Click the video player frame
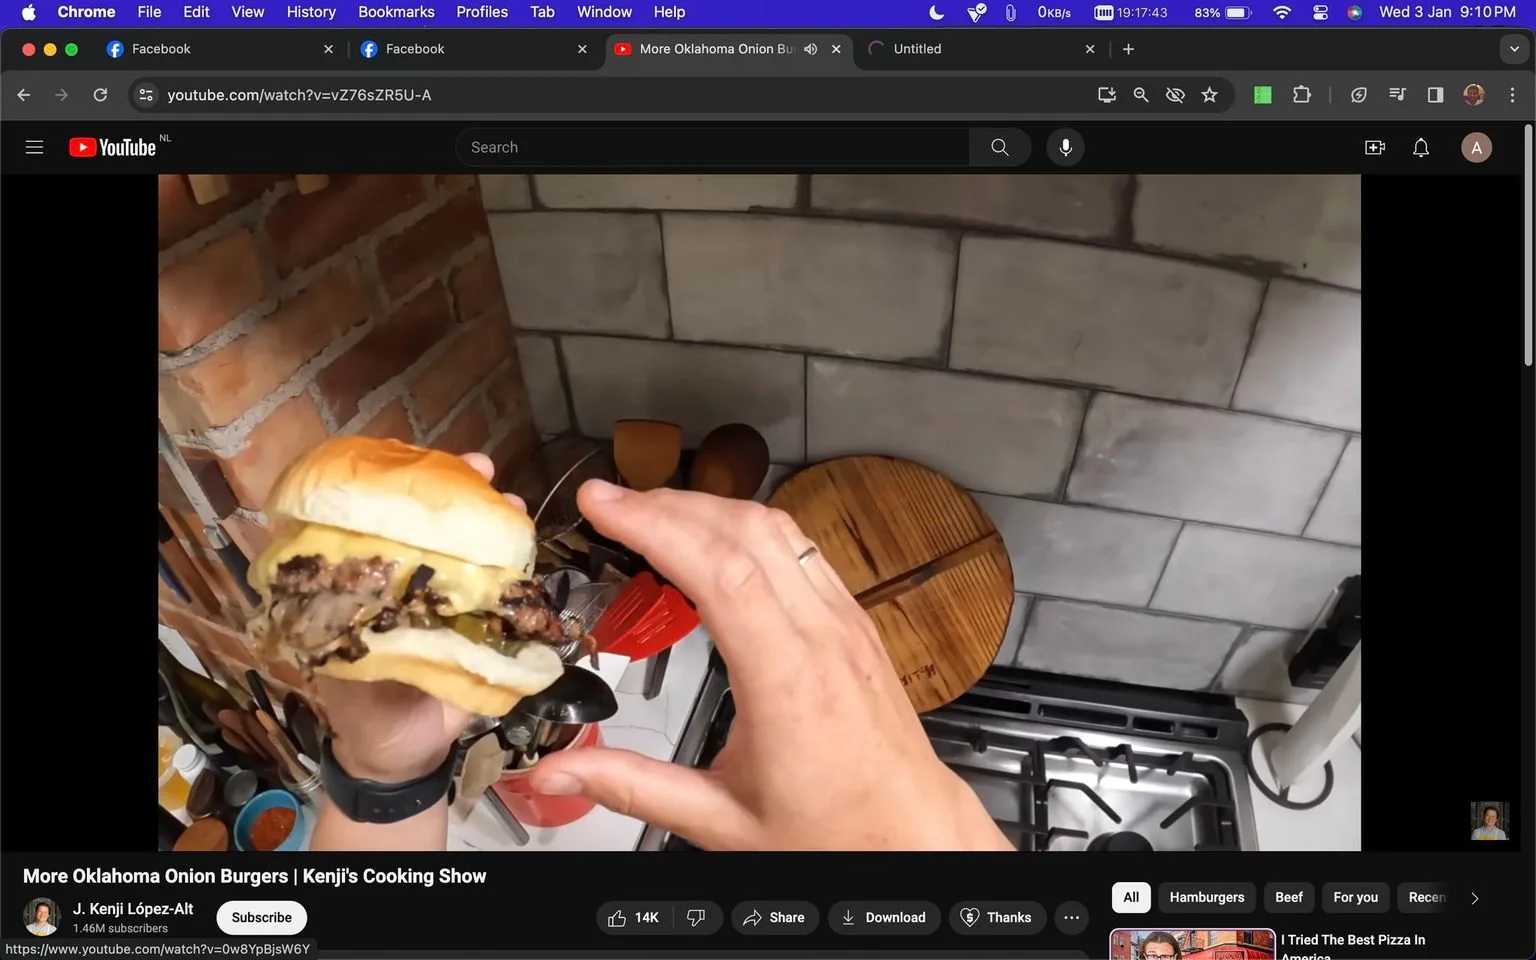 pyautogui.click(x=759, y=512)
